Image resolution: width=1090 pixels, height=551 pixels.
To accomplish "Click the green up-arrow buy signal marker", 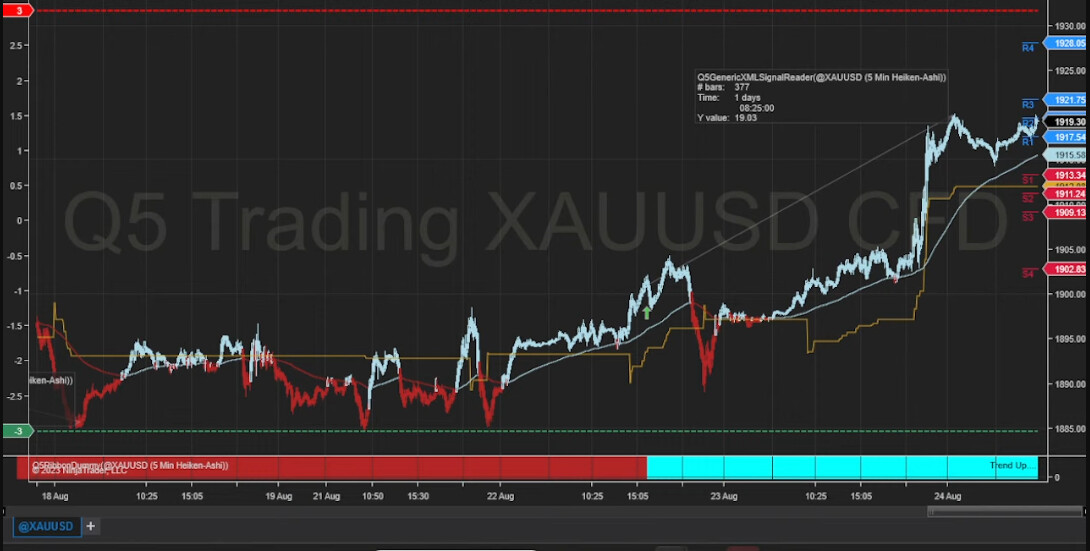I will (x=647, y=313).
